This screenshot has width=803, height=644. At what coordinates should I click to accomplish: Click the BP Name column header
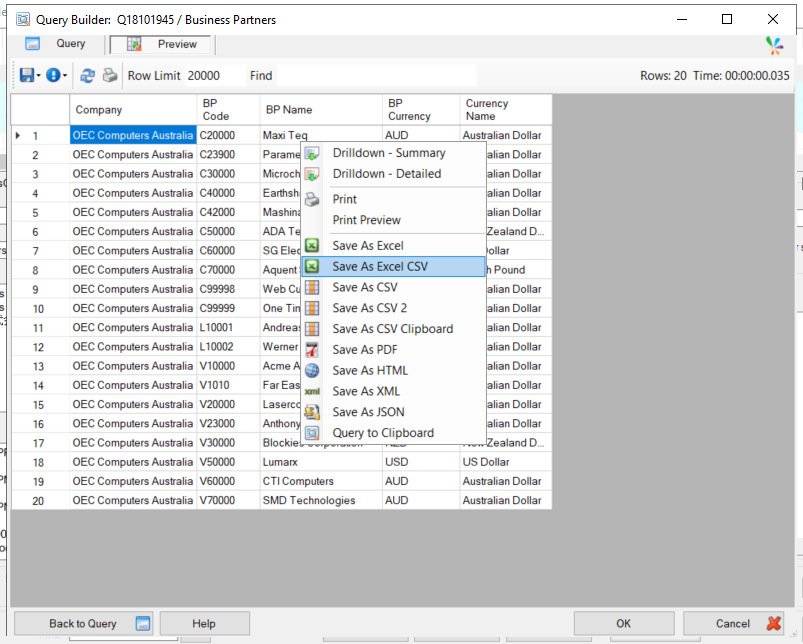[x=321, y=110]
